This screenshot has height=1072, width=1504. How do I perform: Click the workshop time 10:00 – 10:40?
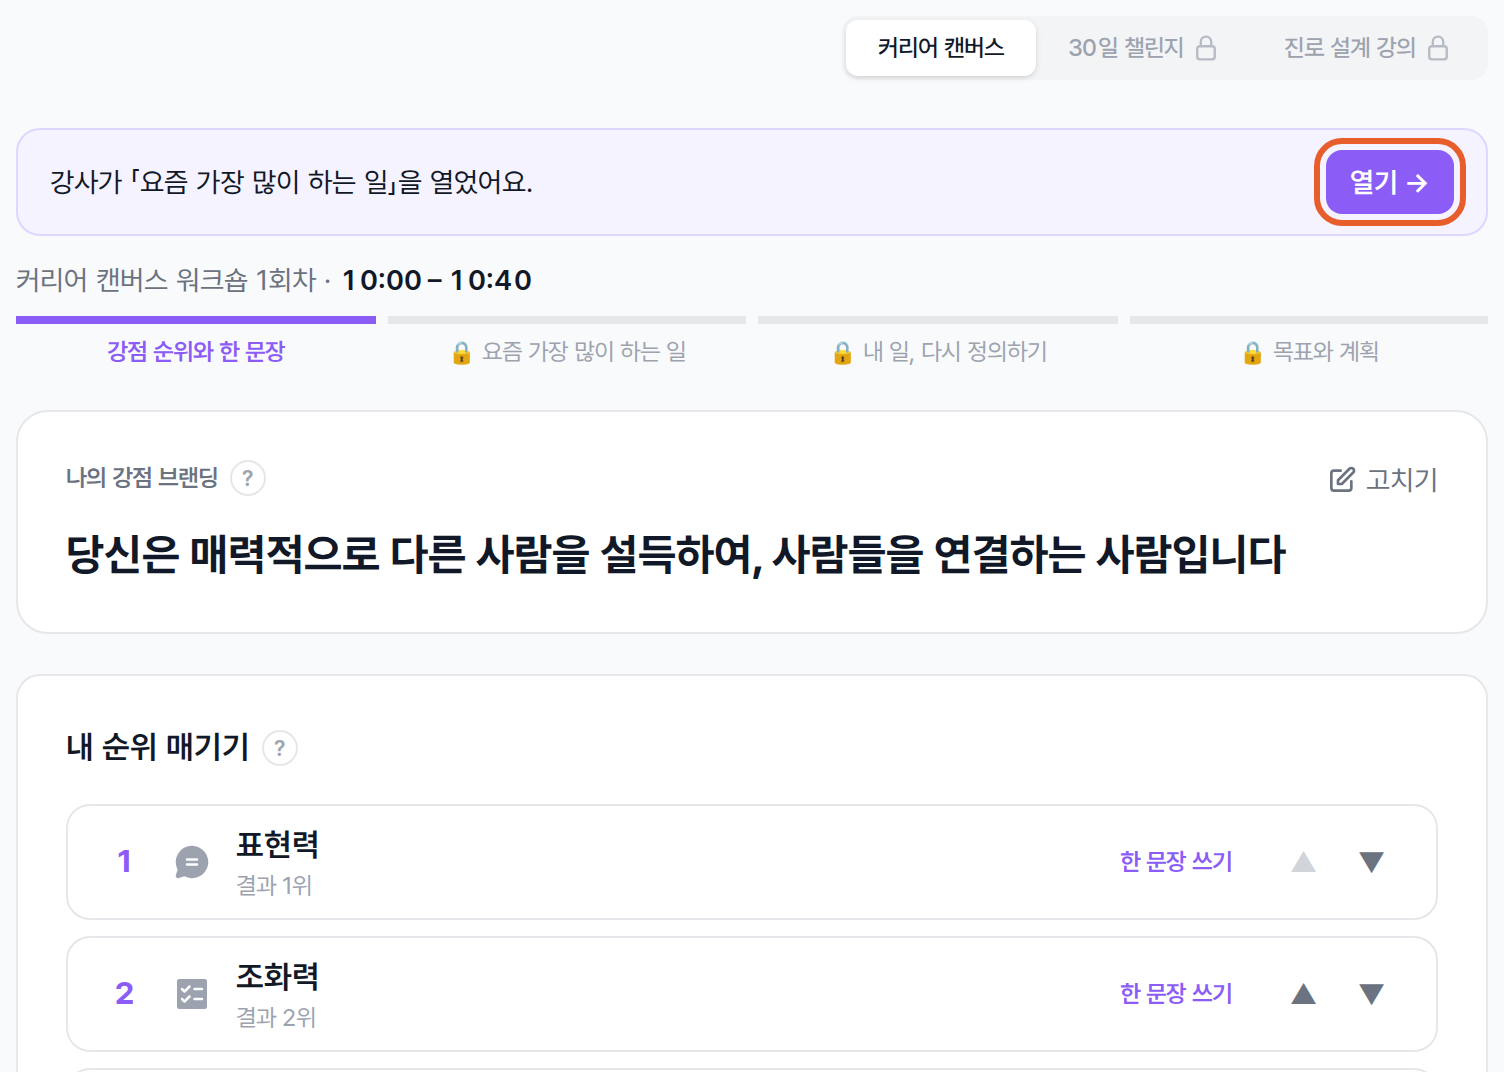[437, 280]
